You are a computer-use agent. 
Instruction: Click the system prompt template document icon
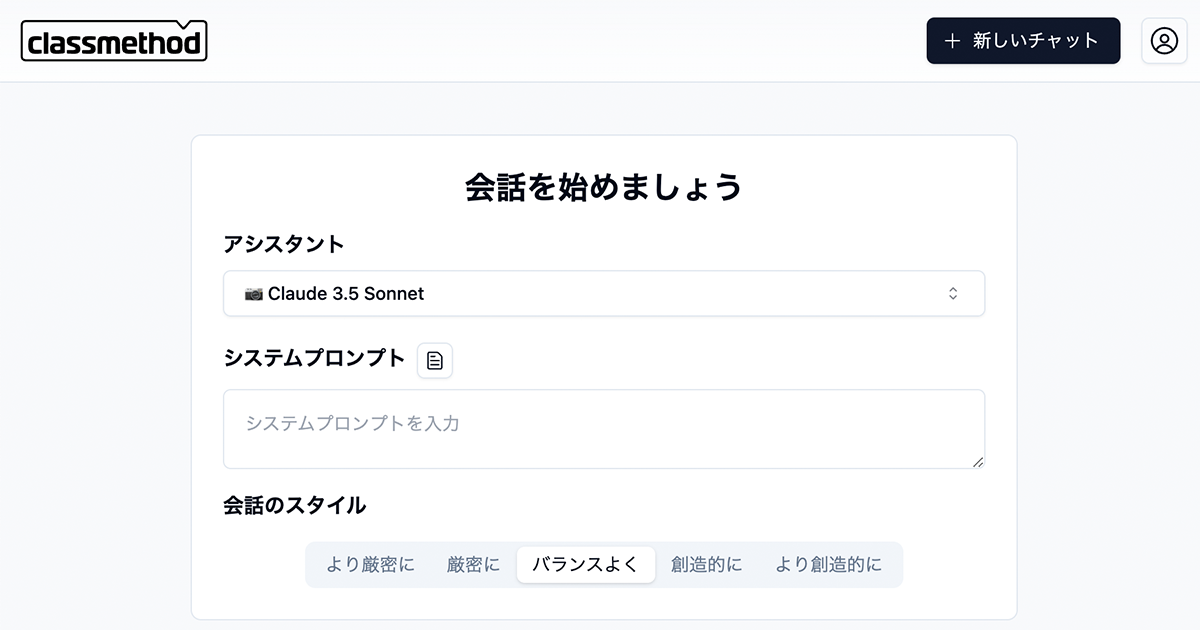point(435,361)
